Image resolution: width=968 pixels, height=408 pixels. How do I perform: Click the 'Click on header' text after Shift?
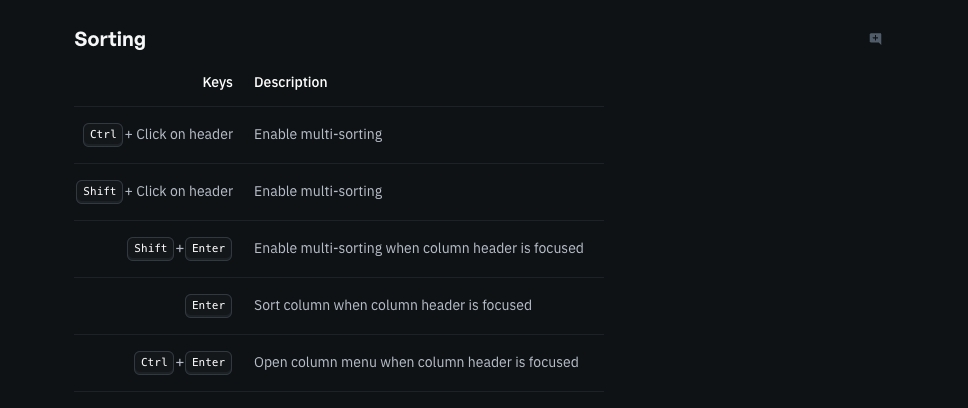click(184, 191)
